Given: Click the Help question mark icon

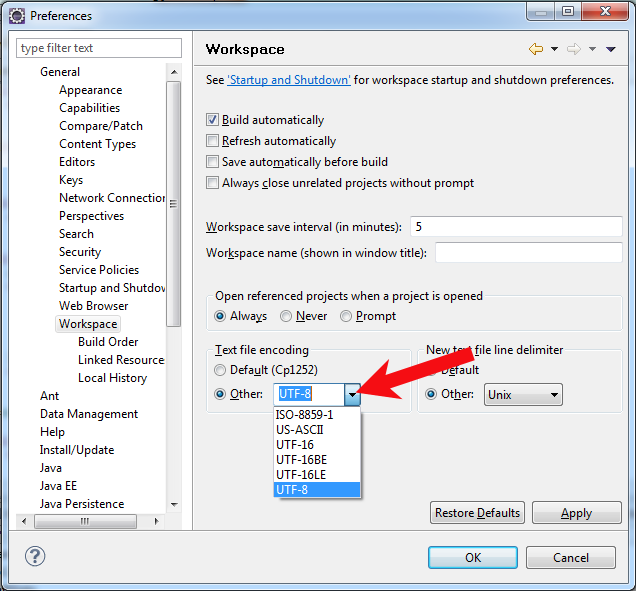Looking at the screenshot, I should [x=35, y=556].
